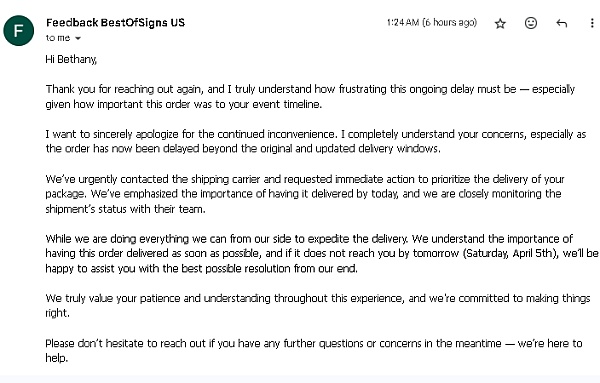Image resolution: width=600 pixels, height=383 pixels.
Task: Click the 1:24 AM timestamp
Action: coord(432,23)
